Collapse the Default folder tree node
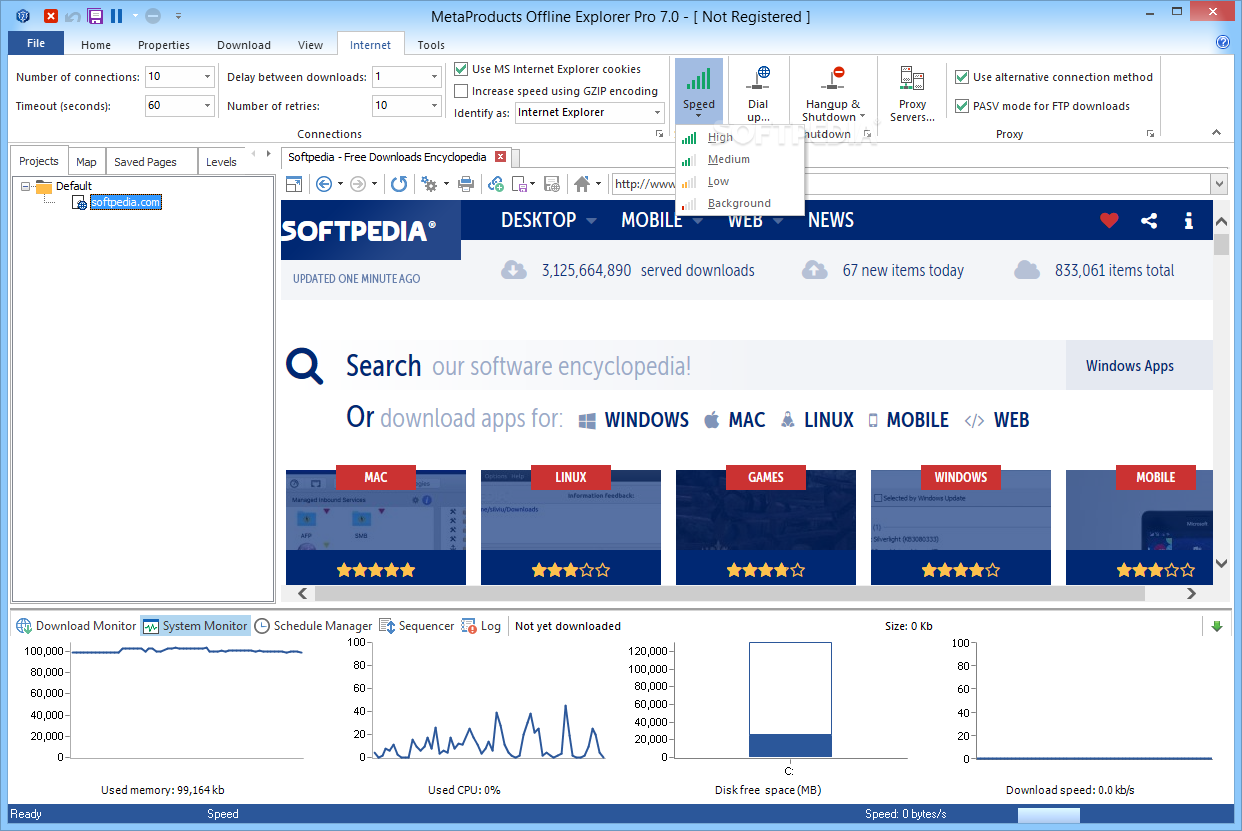Viewport: 1242px width, 831px height. pyautogui.click(x=25, y=186)
